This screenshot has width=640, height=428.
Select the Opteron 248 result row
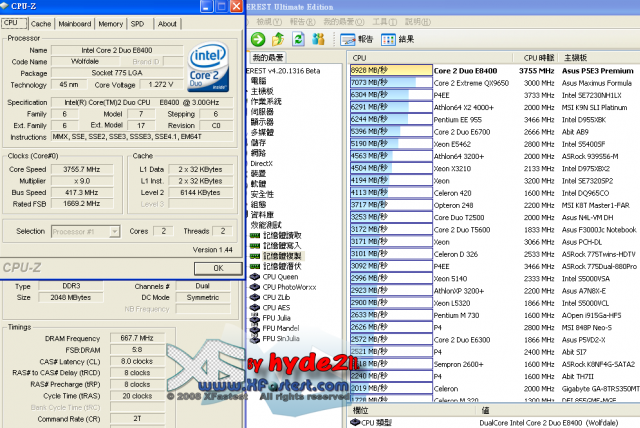click(x=494, y=205)
